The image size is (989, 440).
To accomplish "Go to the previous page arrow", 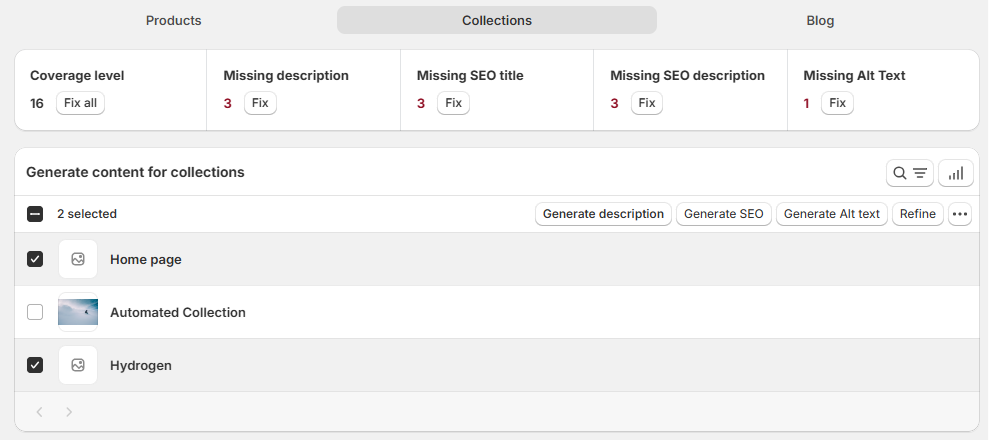I will click(39, 412).
